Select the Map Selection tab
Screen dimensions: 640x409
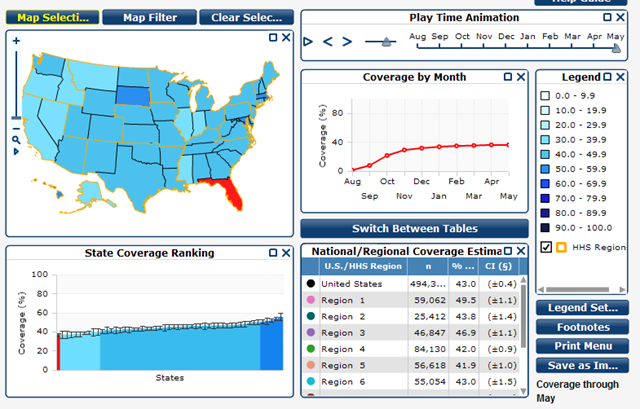(53, 18)
